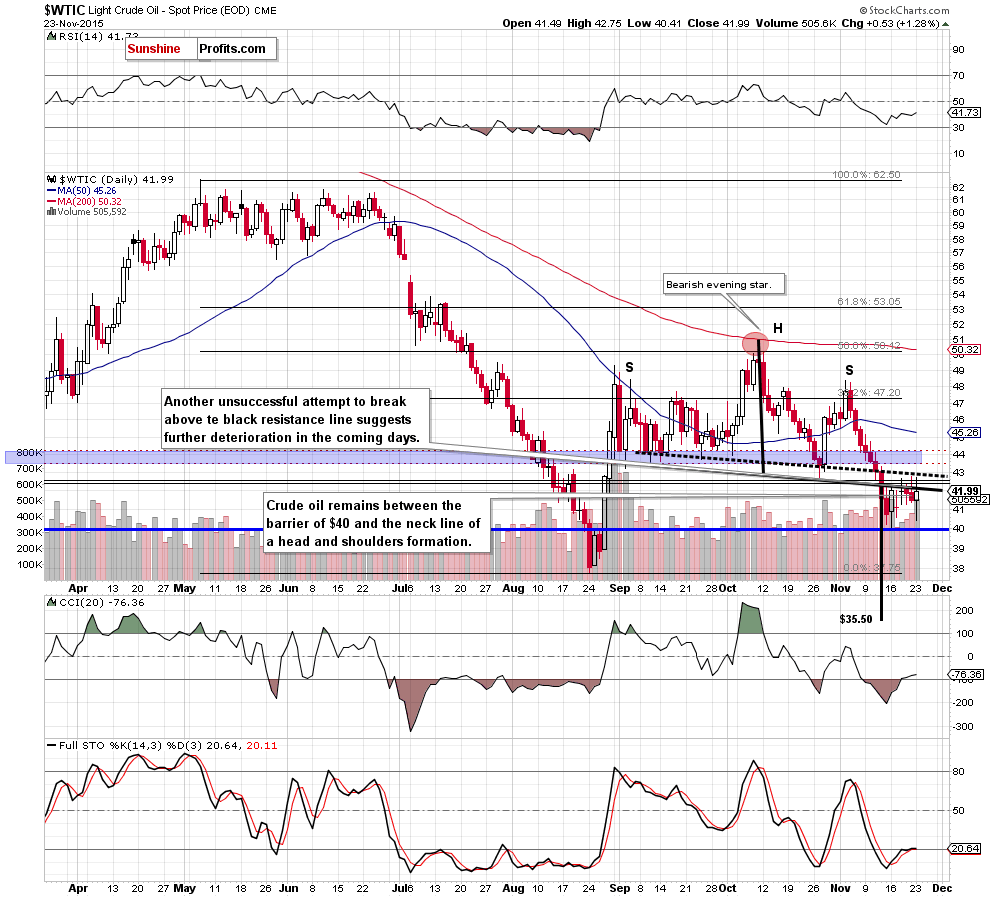The image size is (990, 897).
Task: Click the $35.50 price target label
Action: 856,619
